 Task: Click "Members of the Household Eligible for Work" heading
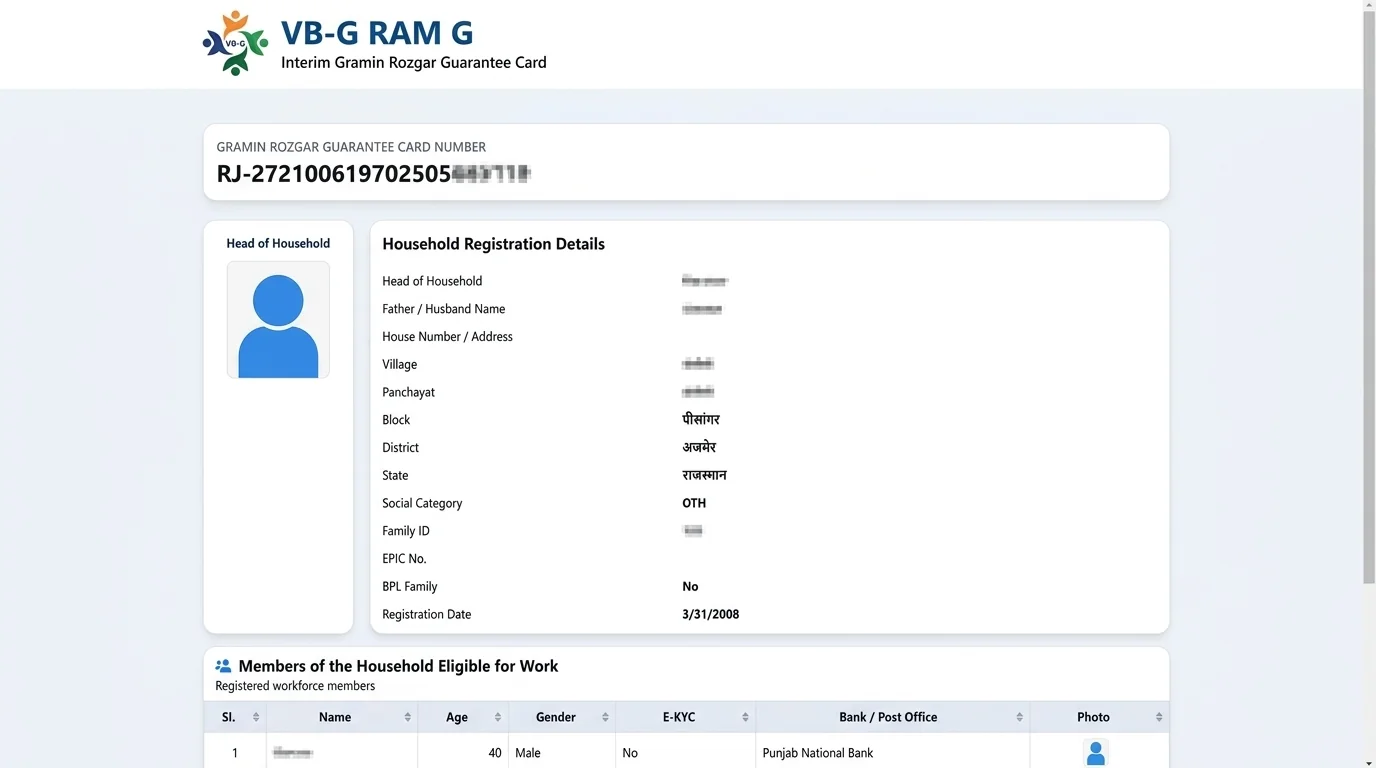398,666
